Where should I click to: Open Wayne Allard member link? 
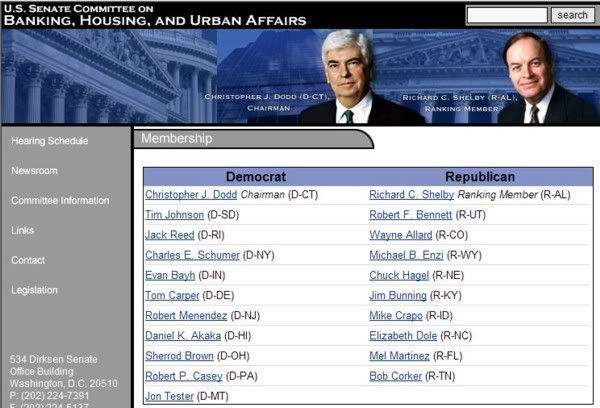pyautogui.click(x=401, y=235)
